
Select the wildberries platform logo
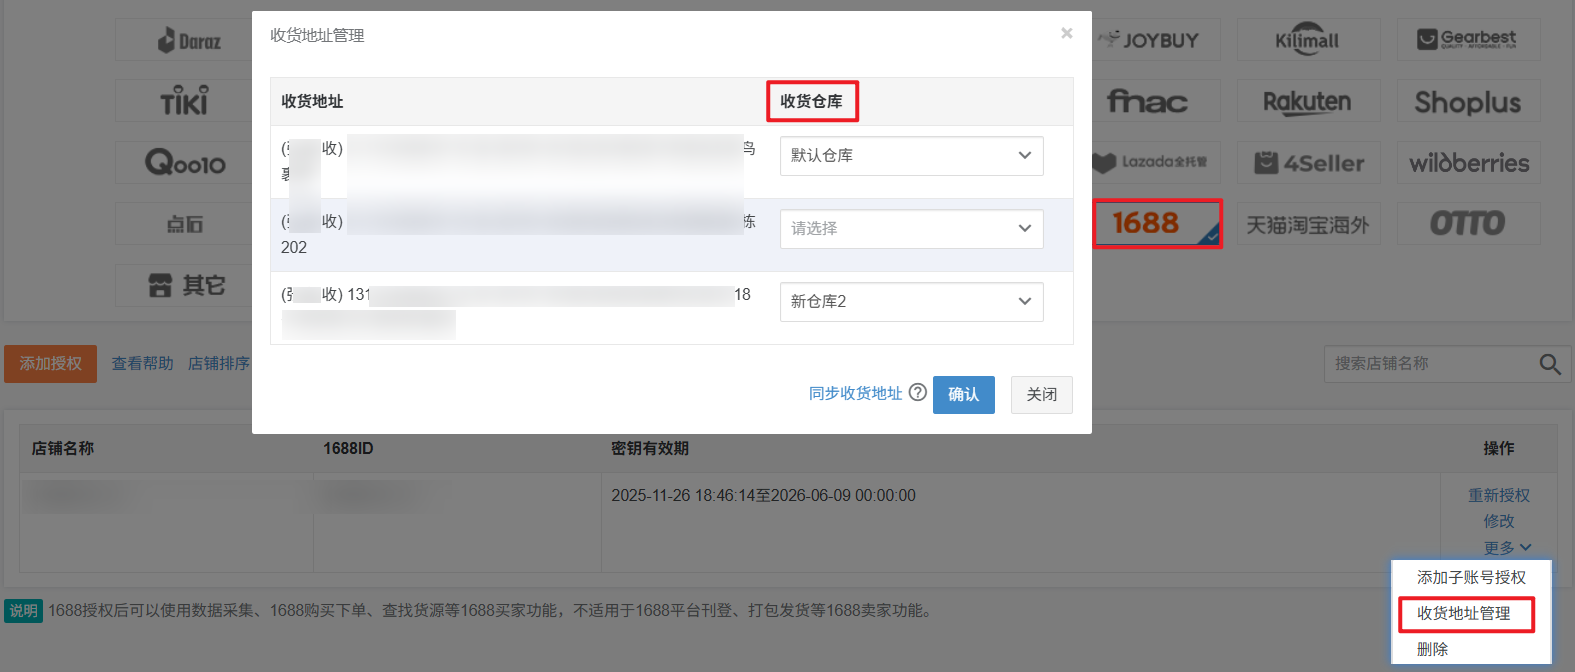click(x=1468, y=162)
